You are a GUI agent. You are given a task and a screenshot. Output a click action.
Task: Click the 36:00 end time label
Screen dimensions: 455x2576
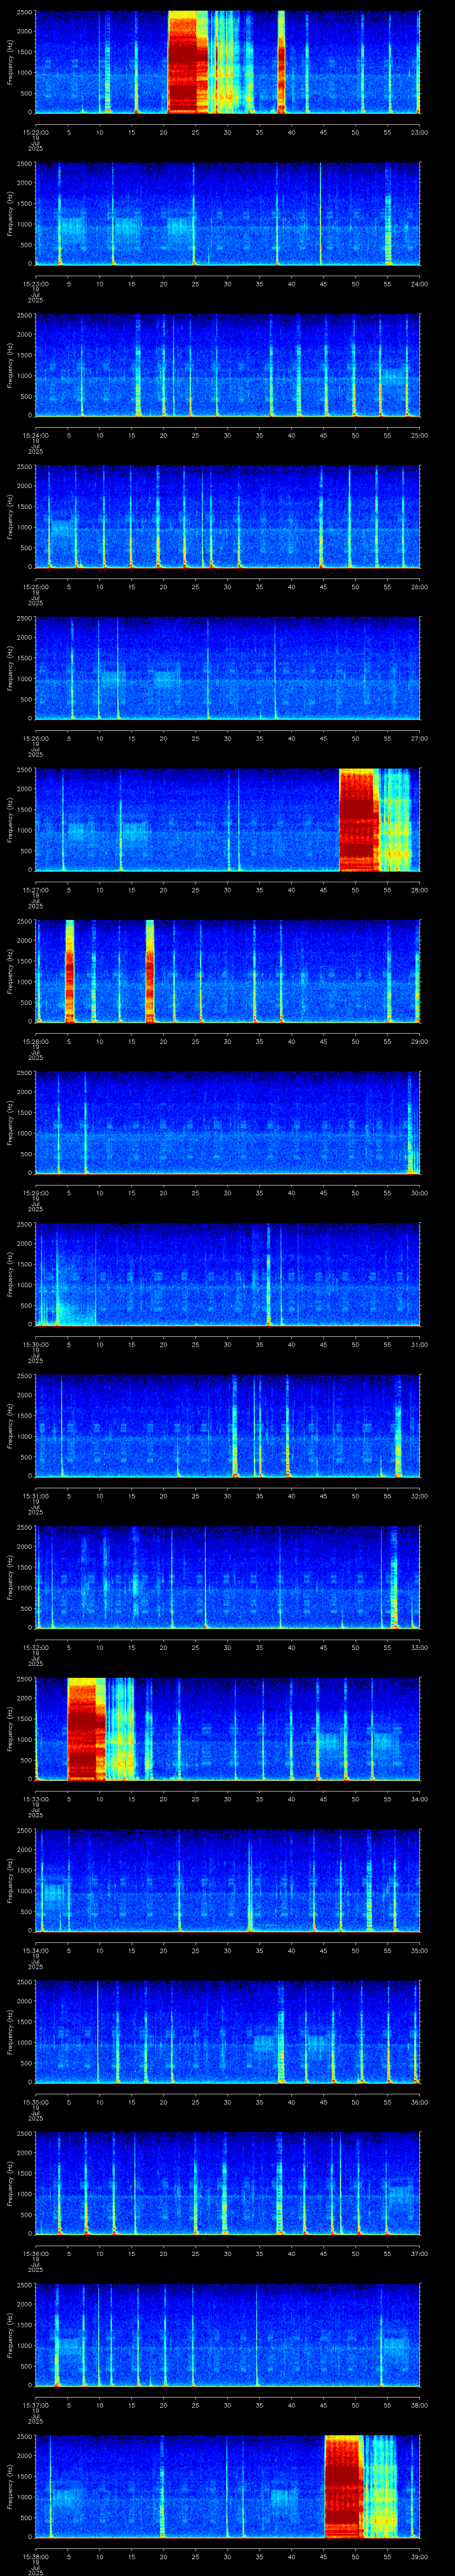[x=419, y=2101]
